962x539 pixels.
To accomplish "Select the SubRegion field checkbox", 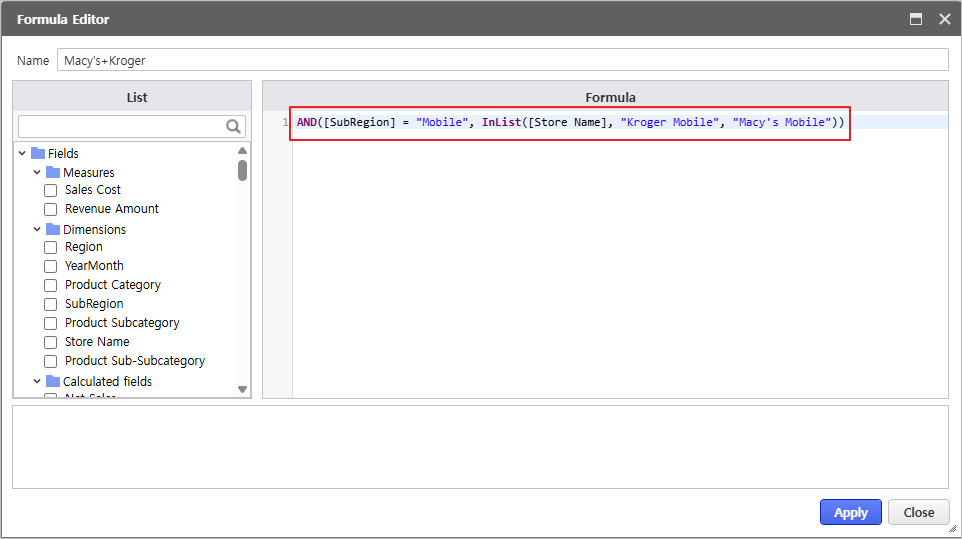I will pyautogui.click(x=51, y=304).
